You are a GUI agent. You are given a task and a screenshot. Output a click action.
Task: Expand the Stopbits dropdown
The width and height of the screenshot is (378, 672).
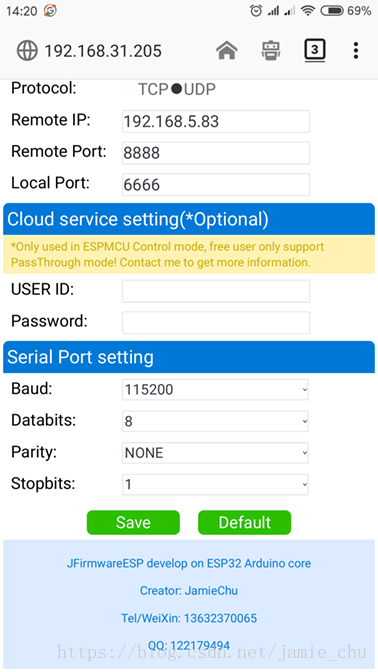click(215, 484)
